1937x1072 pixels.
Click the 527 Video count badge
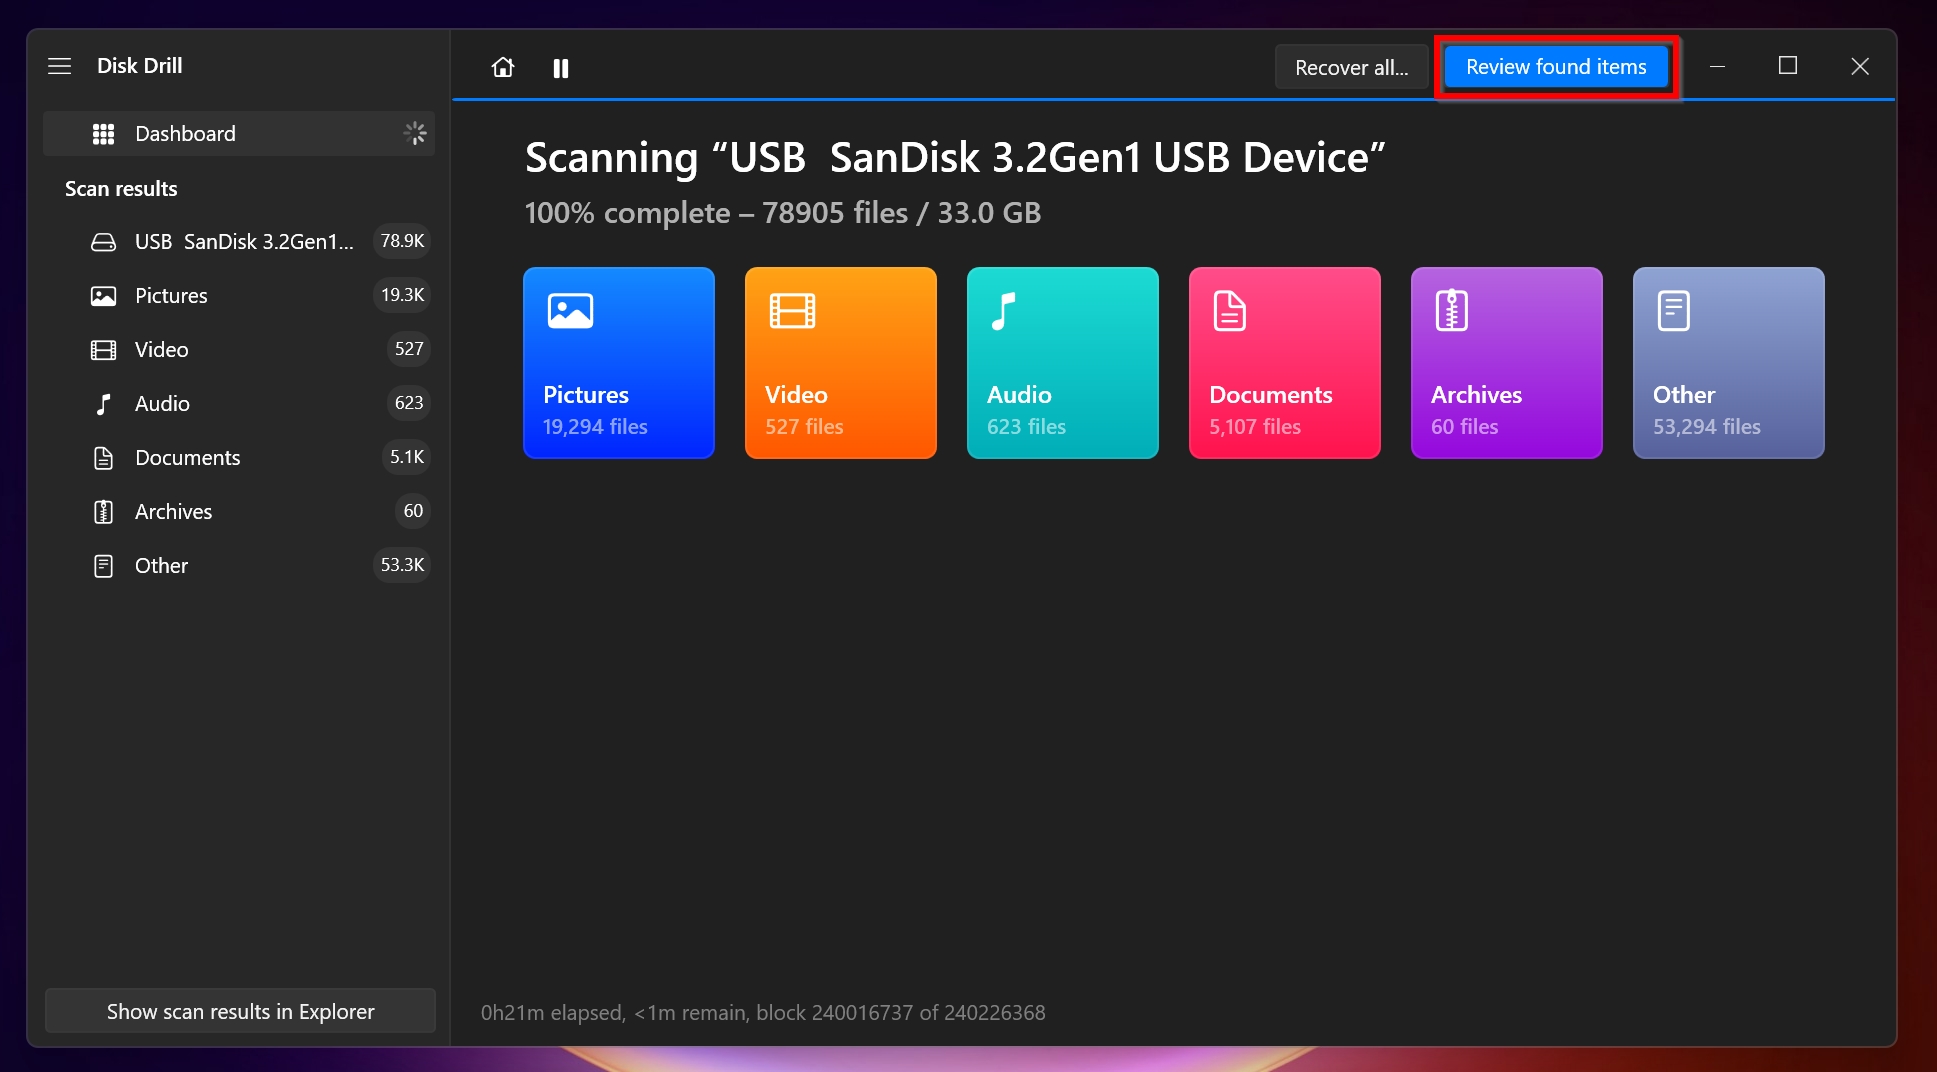coord(408,349)
